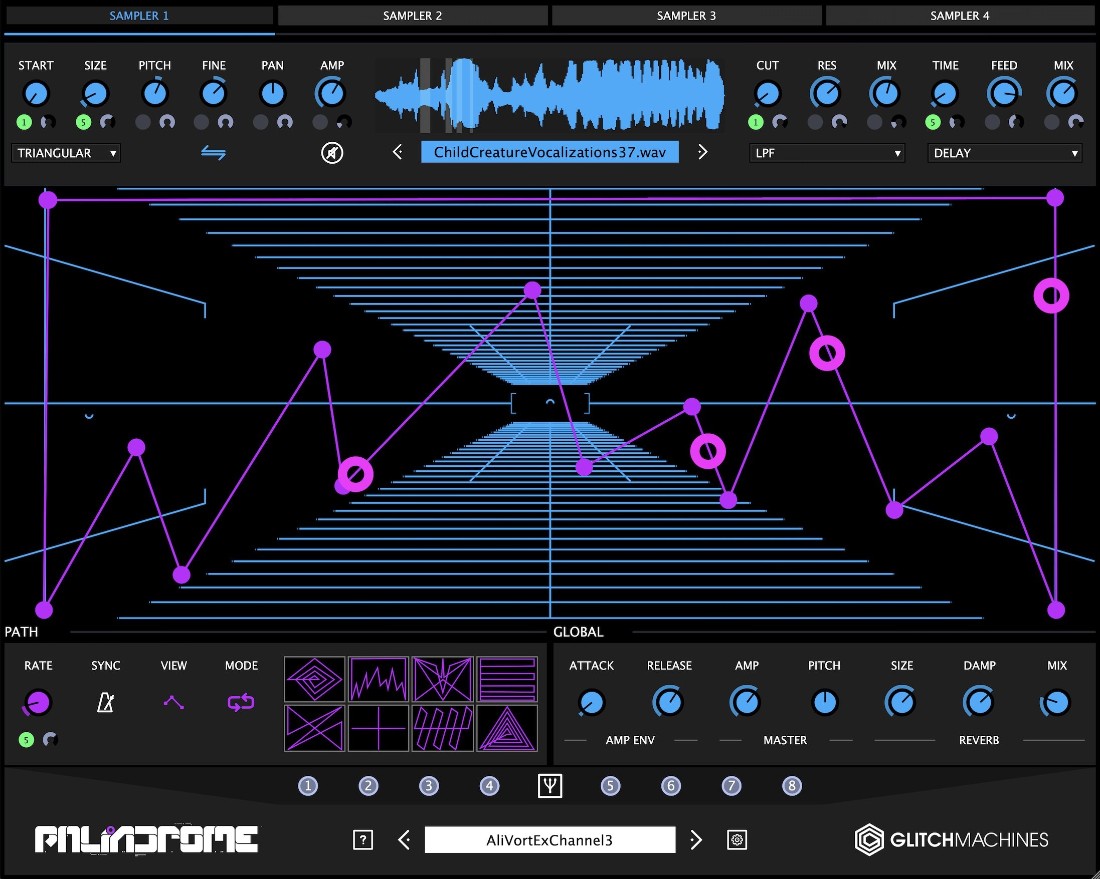Open the TRIANGULAR window shape dropdown
Viewport: 1100px width, 879px height.
[66, 153]
